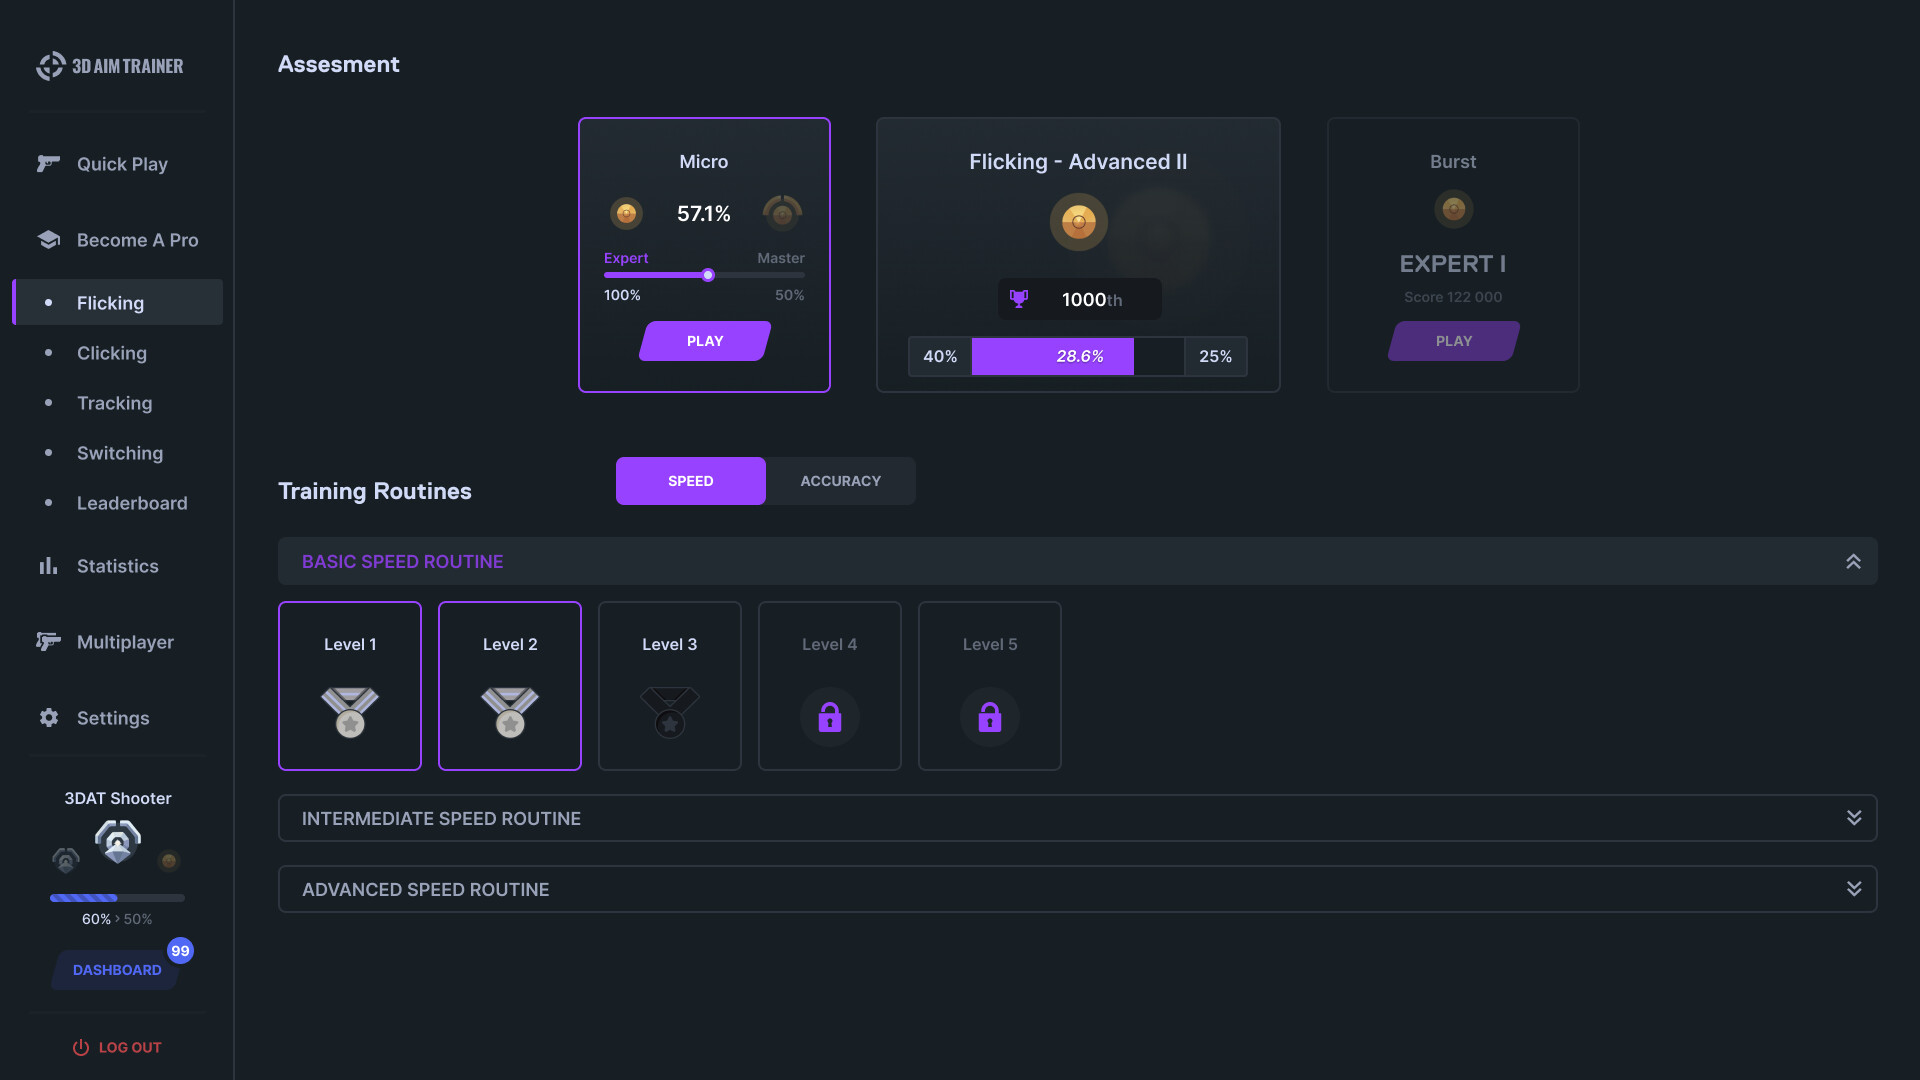Screen dimensions: 1920x1080
Task: Click the Tracking navigation menu item
Action: [x=113, y=404]
